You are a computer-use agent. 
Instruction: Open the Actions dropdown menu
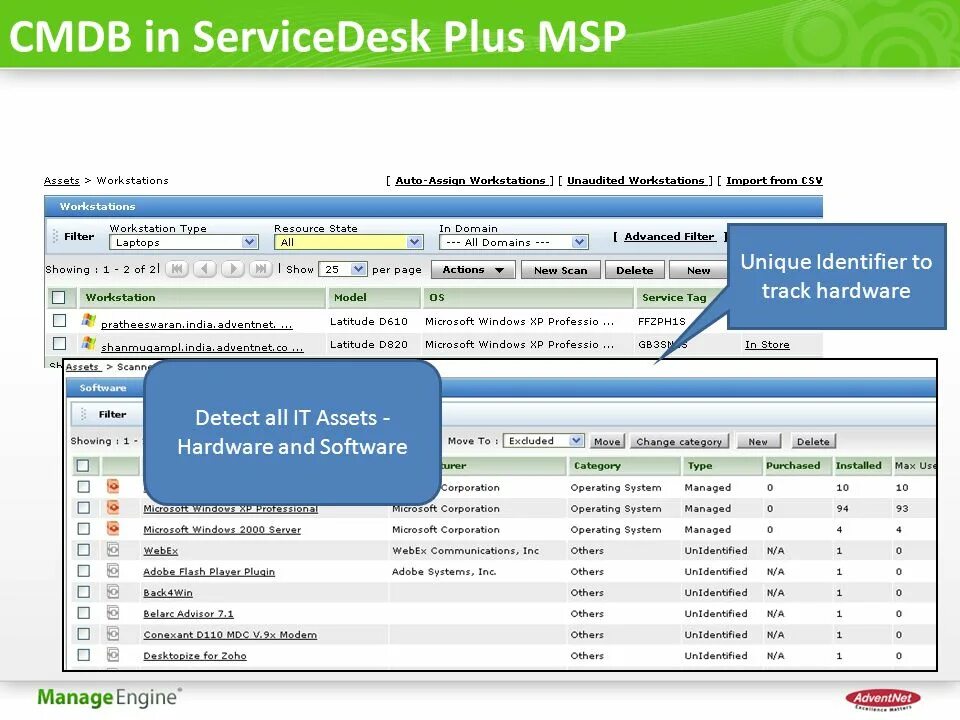473,270
